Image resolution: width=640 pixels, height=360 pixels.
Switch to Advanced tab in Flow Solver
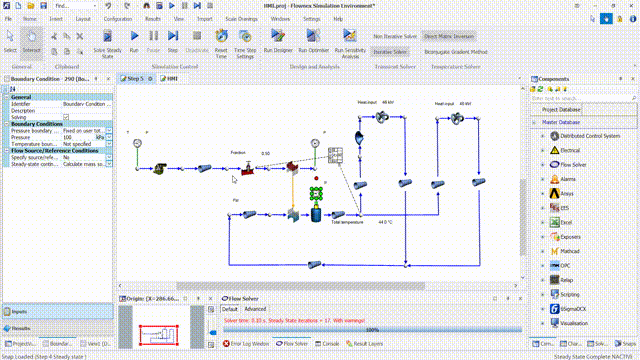click(x=255, y=309)
